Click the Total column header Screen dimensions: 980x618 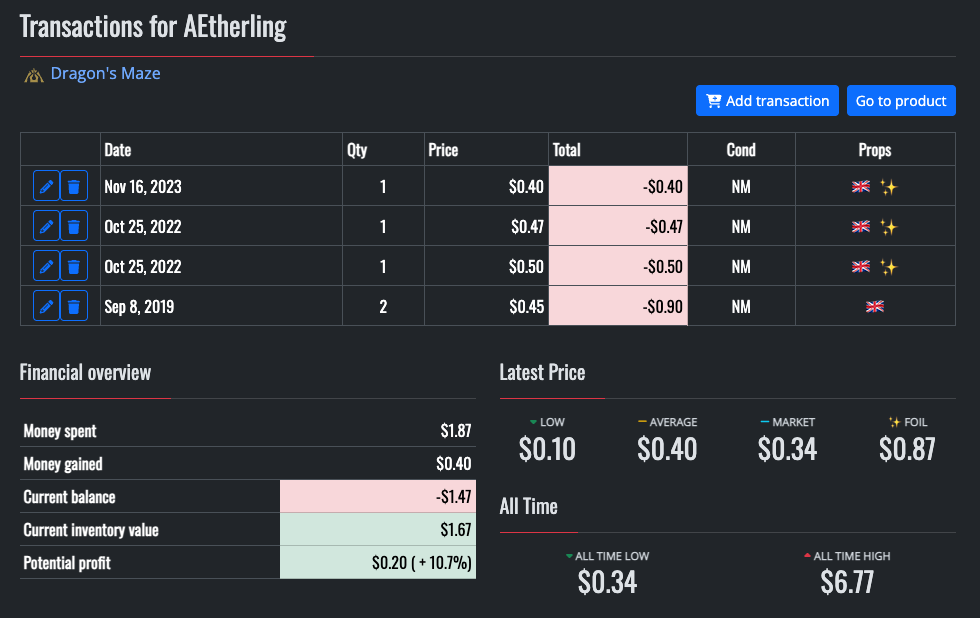coord(566,150)
